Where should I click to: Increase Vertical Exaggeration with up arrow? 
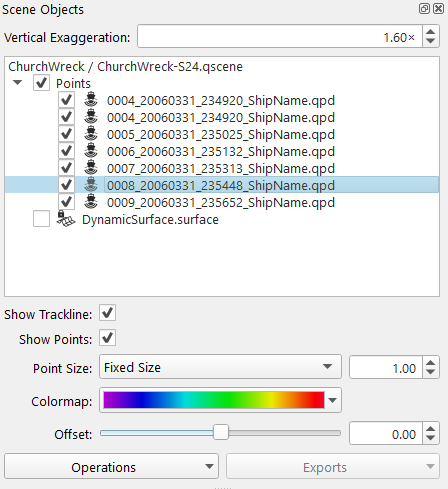pos(431,32)
